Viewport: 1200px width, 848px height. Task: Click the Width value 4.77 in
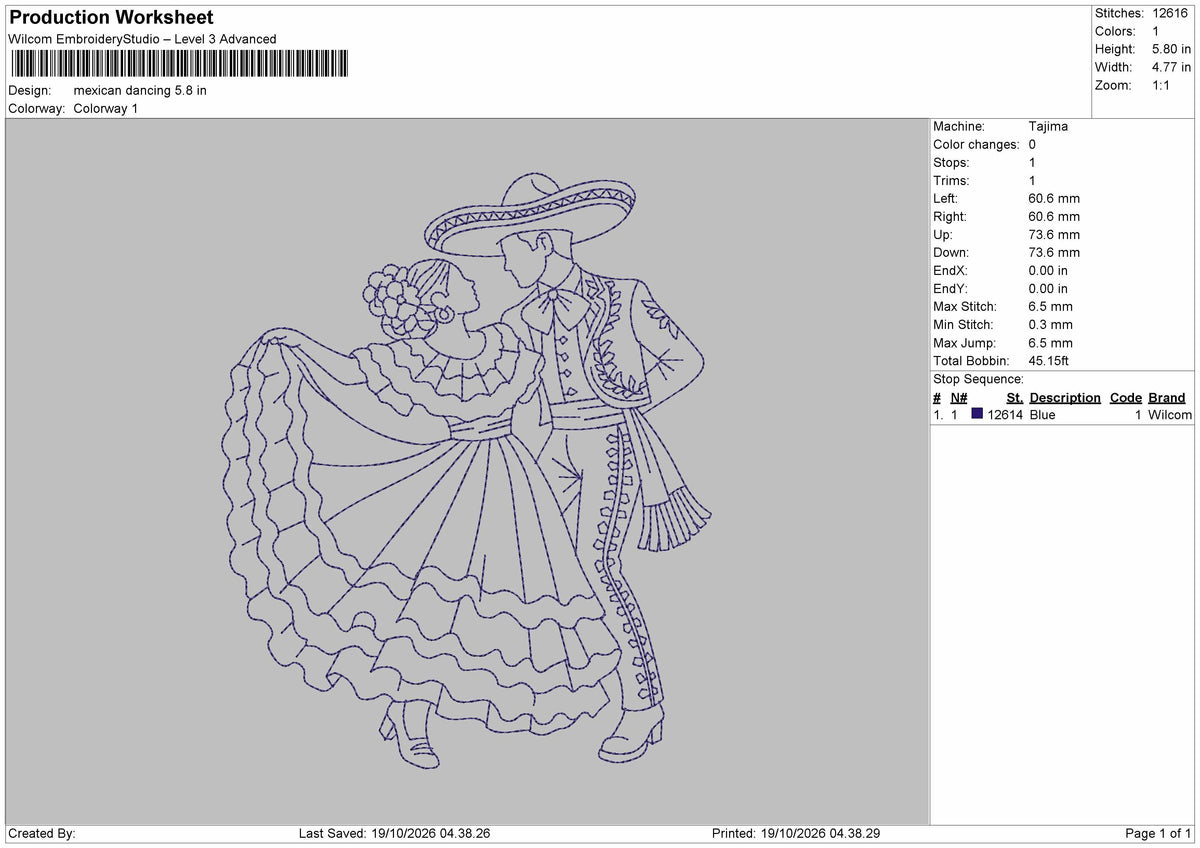click(1171, 67)
